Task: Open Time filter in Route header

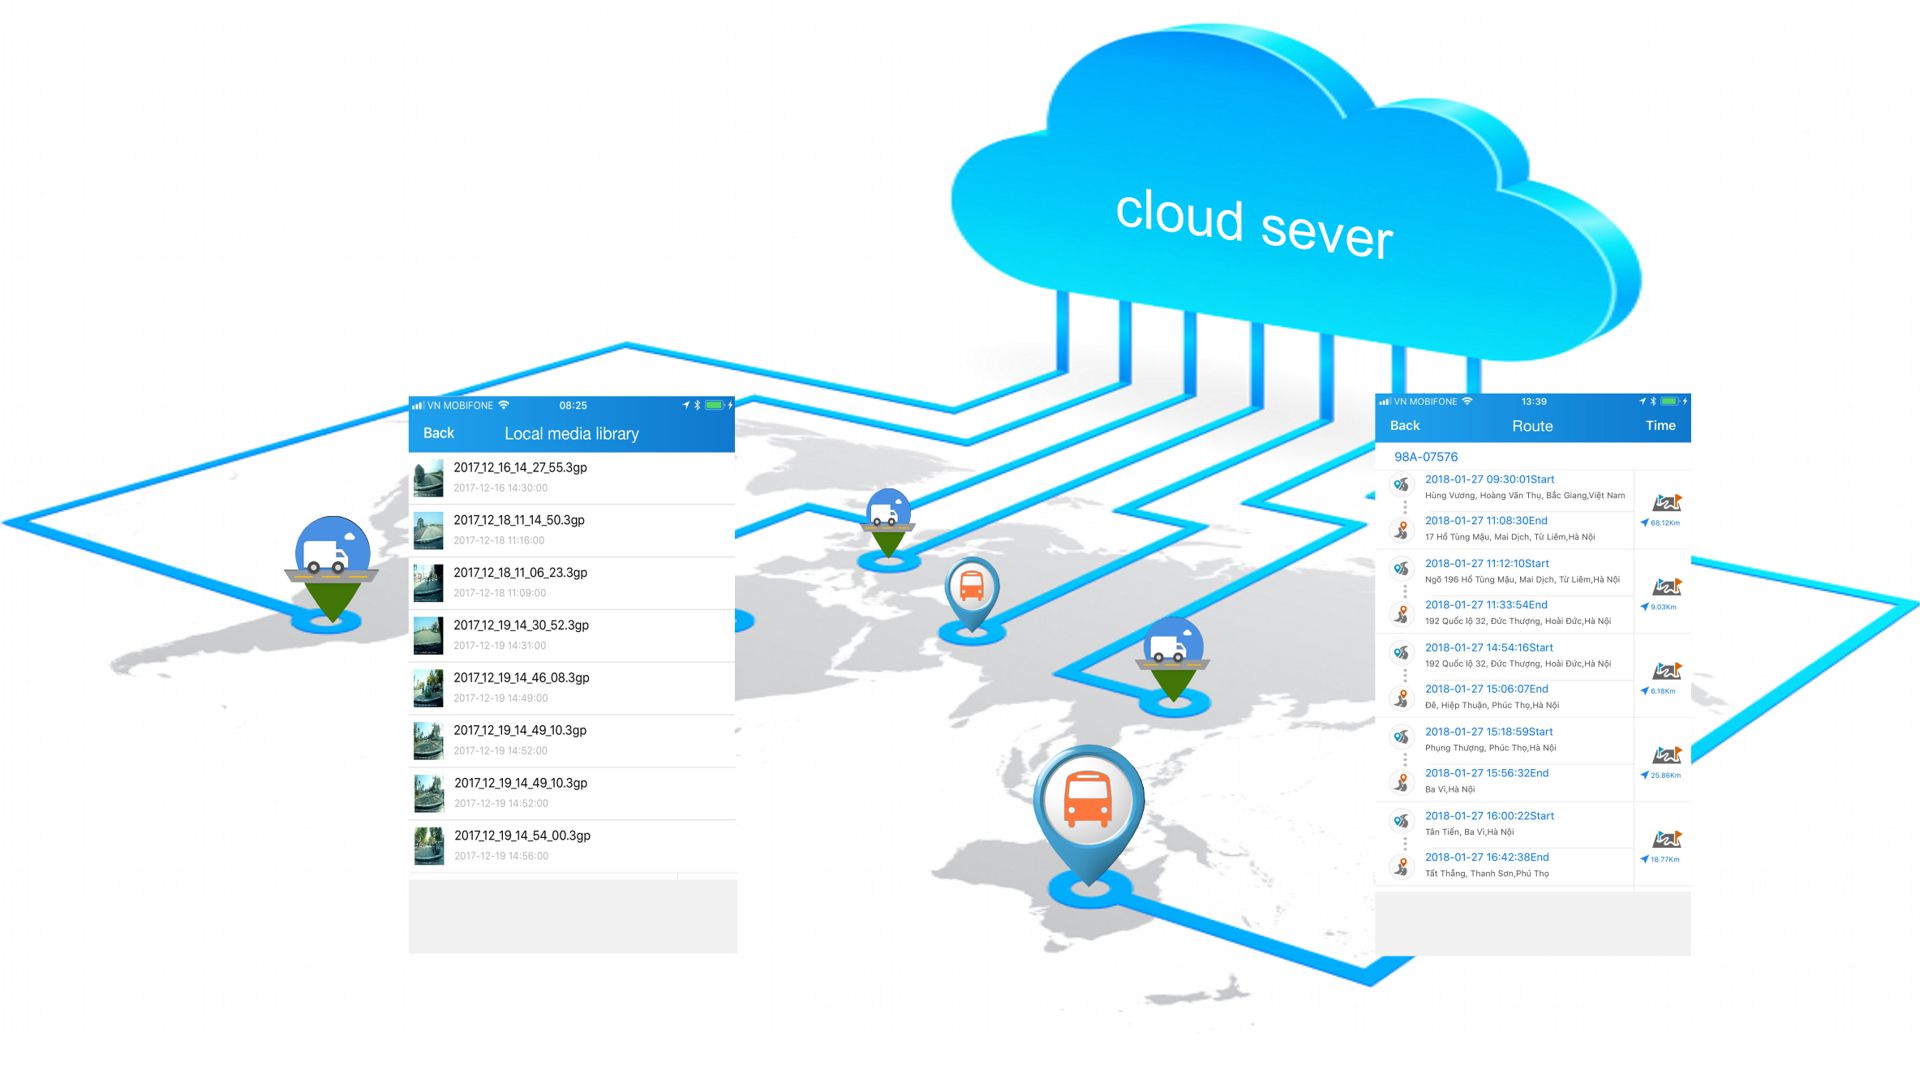Action: [1660, 426]
